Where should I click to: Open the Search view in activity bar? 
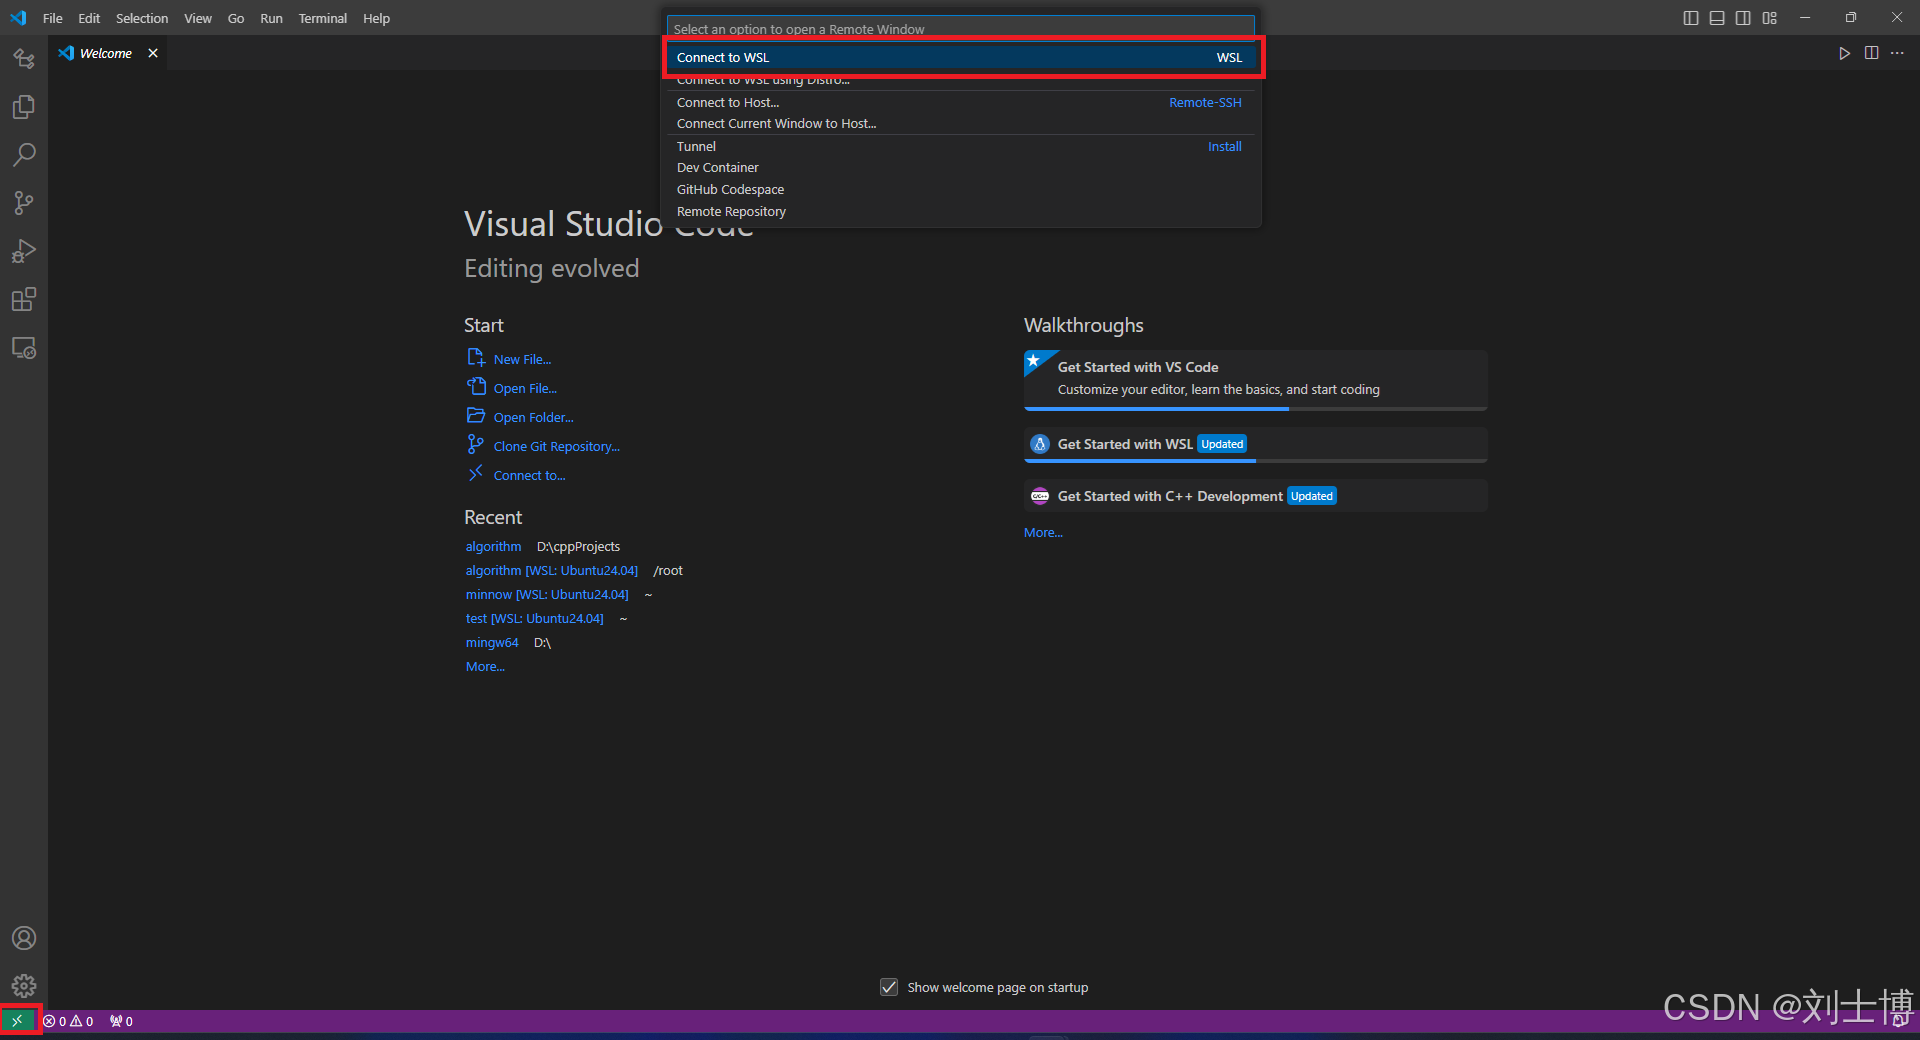click(24, 155)
